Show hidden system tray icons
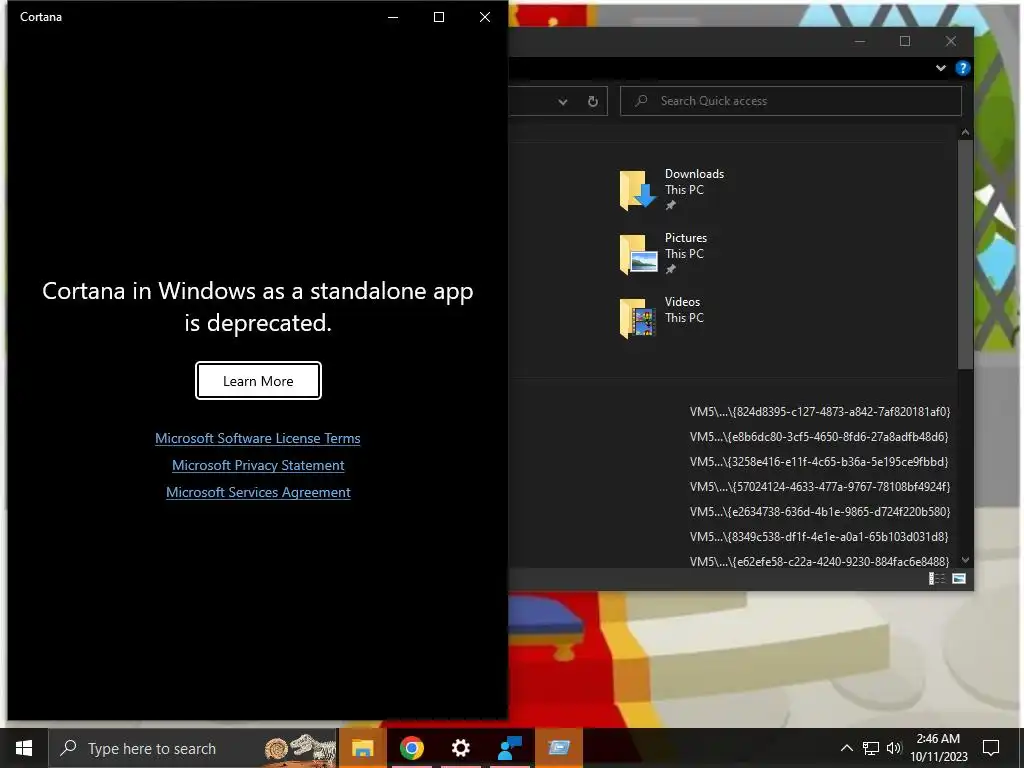The height and width of the screenshot is (768, 1024). (x=846, y=748)
